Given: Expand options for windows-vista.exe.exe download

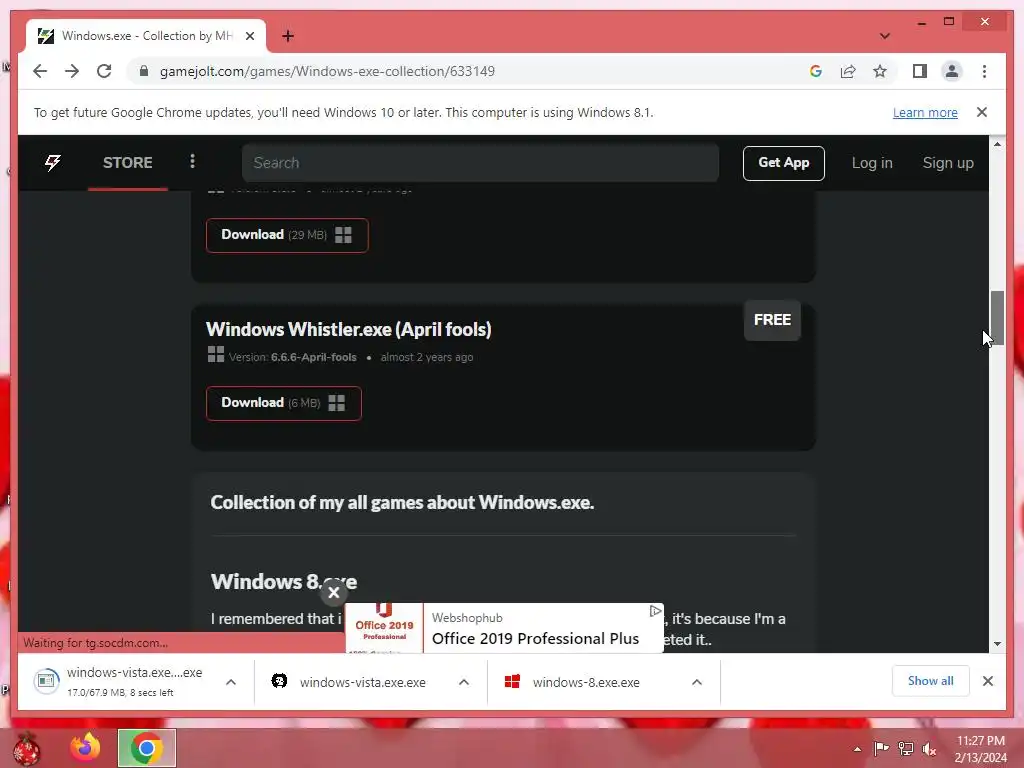Looking at the screenshot, I should (464, 682).
